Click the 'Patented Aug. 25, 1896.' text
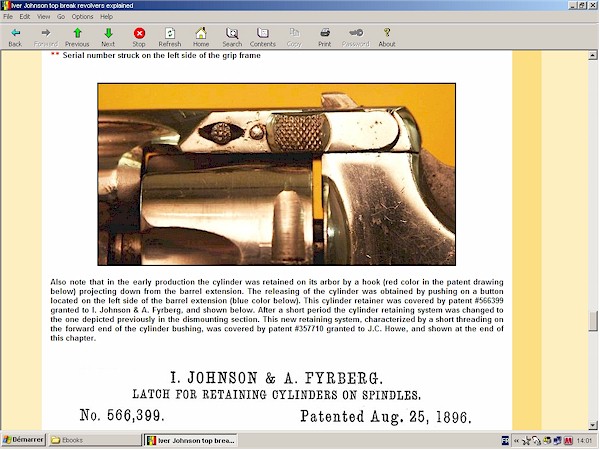 click(385, 416)
